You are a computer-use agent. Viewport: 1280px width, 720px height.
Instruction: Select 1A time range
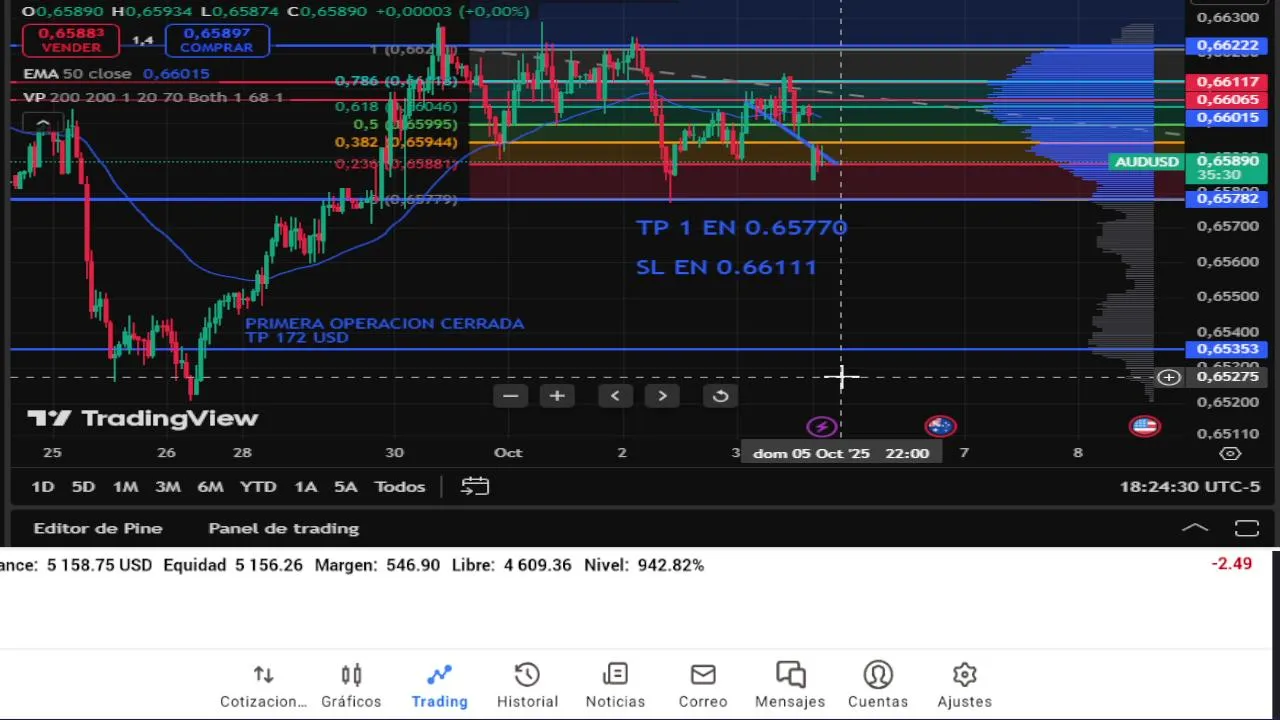tap(305, 486)
